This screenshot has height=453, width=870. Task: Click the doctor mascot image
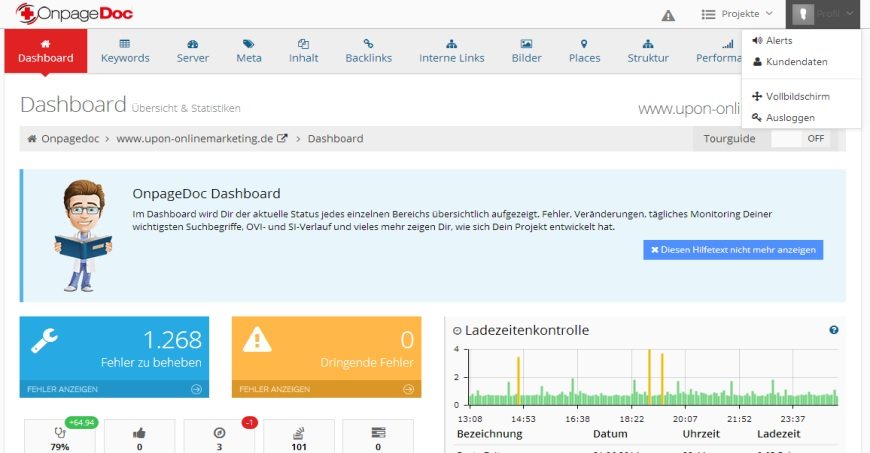click(83, 235)
